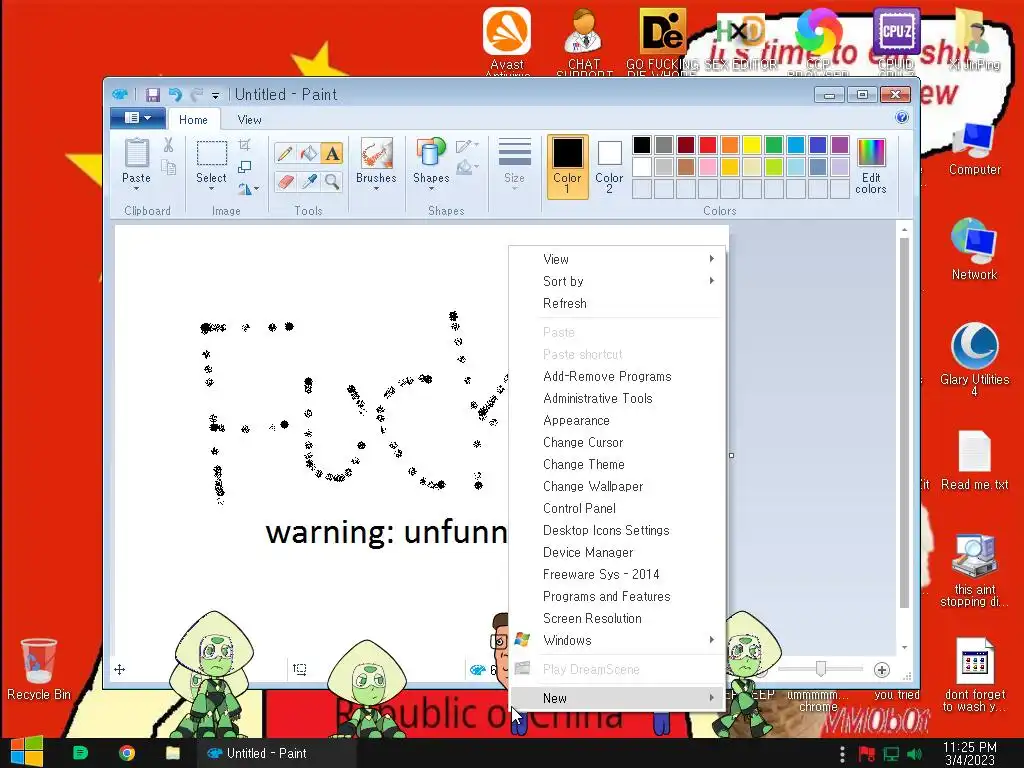The width and height of the screenshot is (1024, 768).
Task: Click the taskbar clock showing 11:25 PM
Action: (x=969, y=753)
